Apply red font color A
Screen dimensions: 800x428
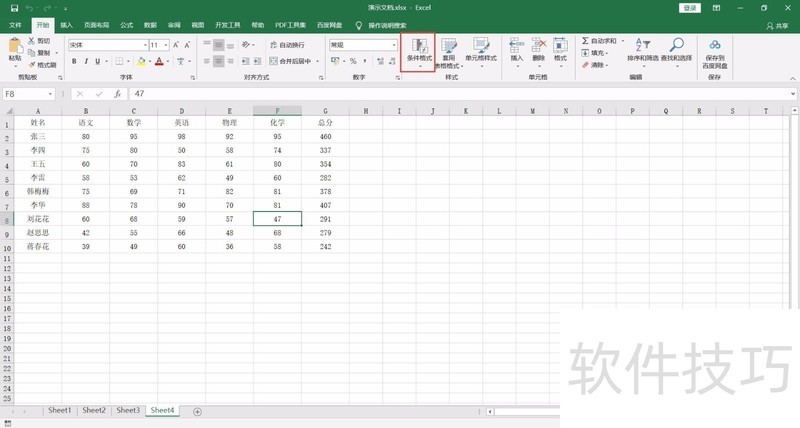[x=159, y=61]
